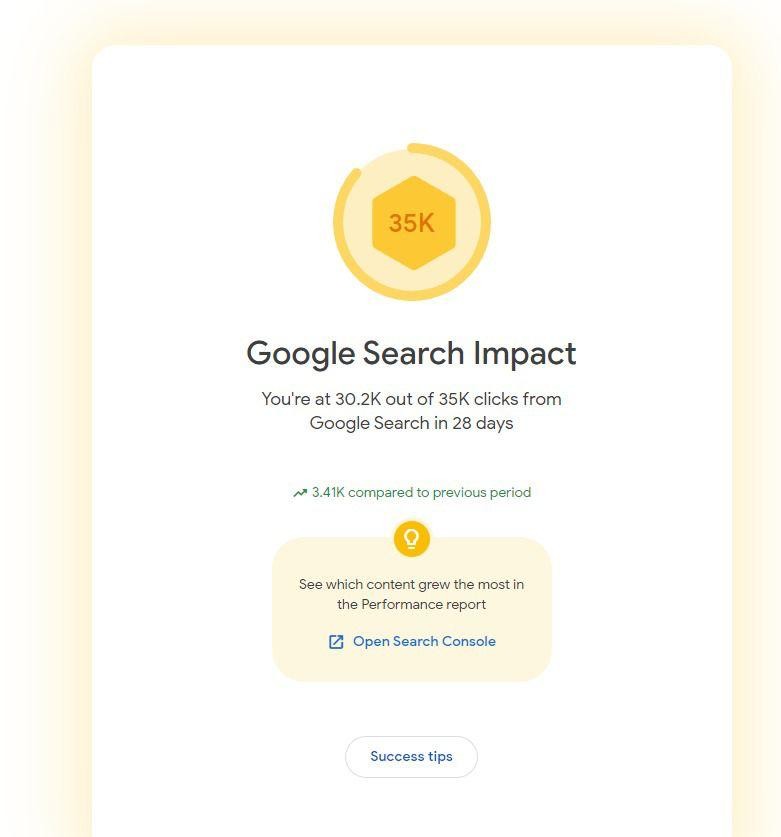Click the yellow lightbulb tip icon
The height and width of the screenshot is (837, 781).
(412, 539)
